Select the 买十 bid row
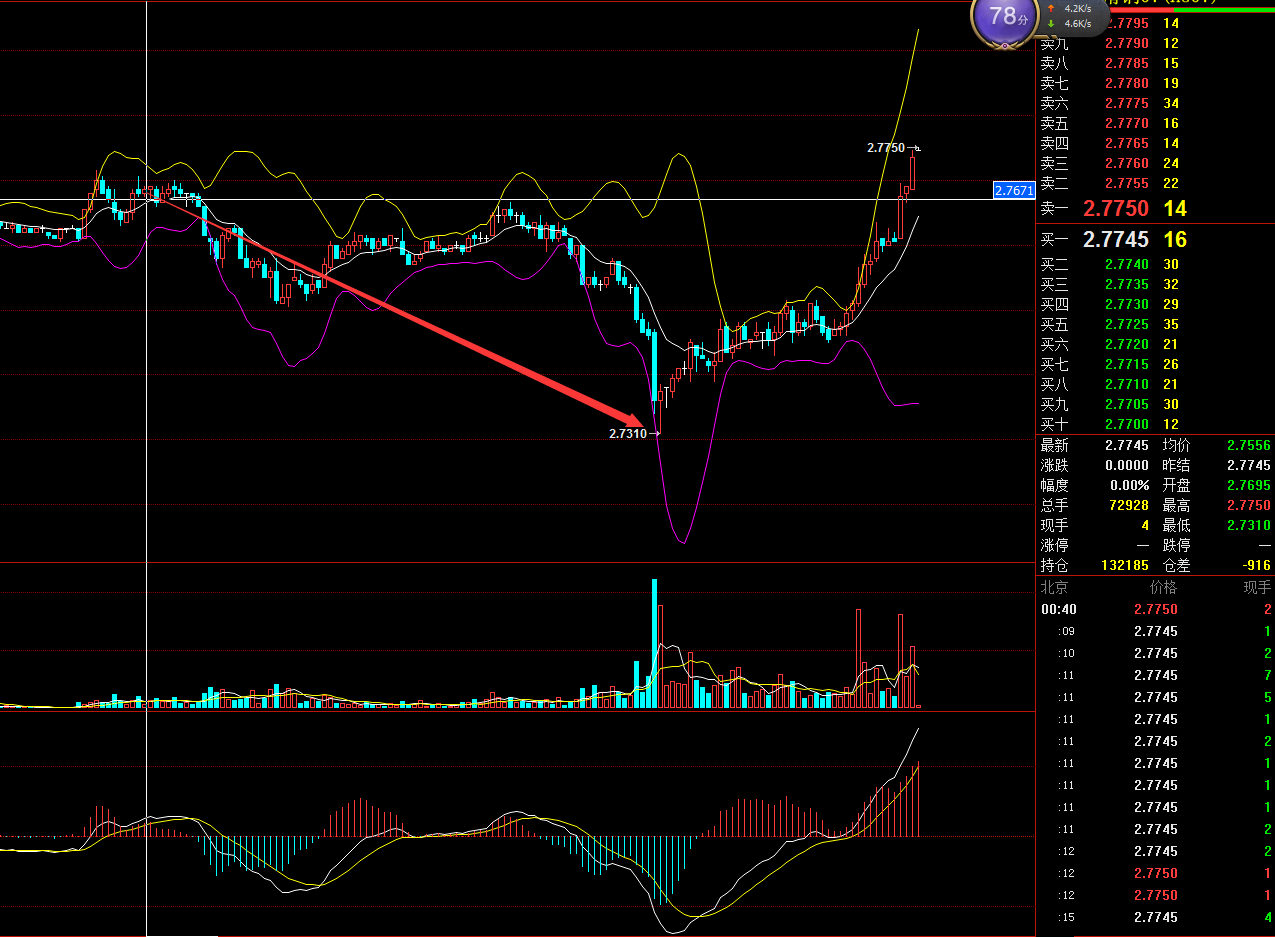 click(1156, 424)
